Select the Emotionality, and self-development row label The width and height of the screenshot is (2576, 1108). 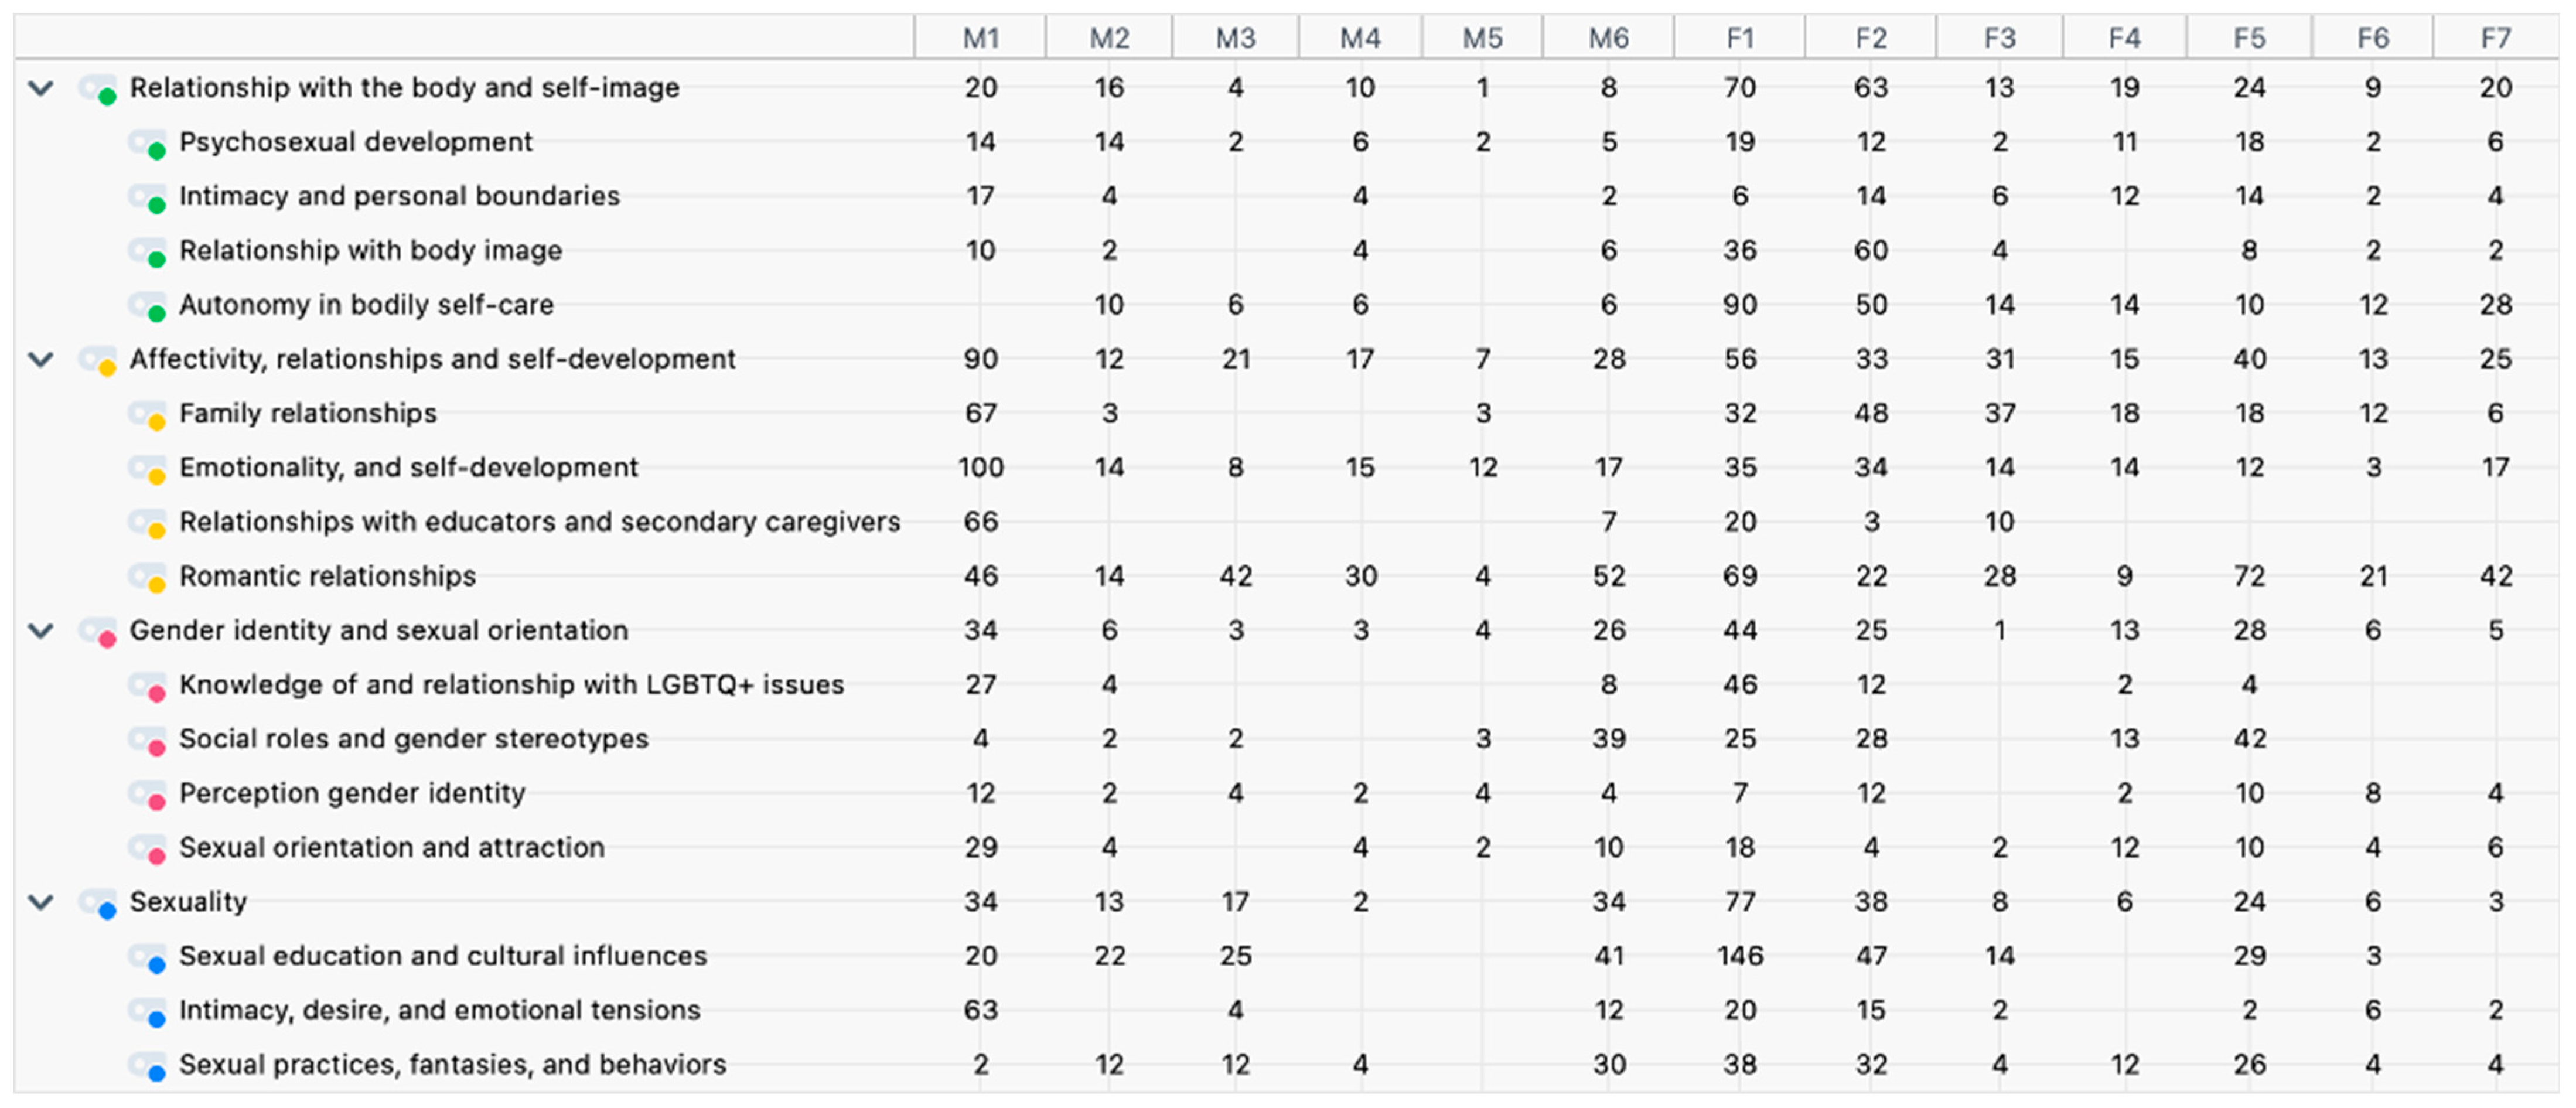408,468
